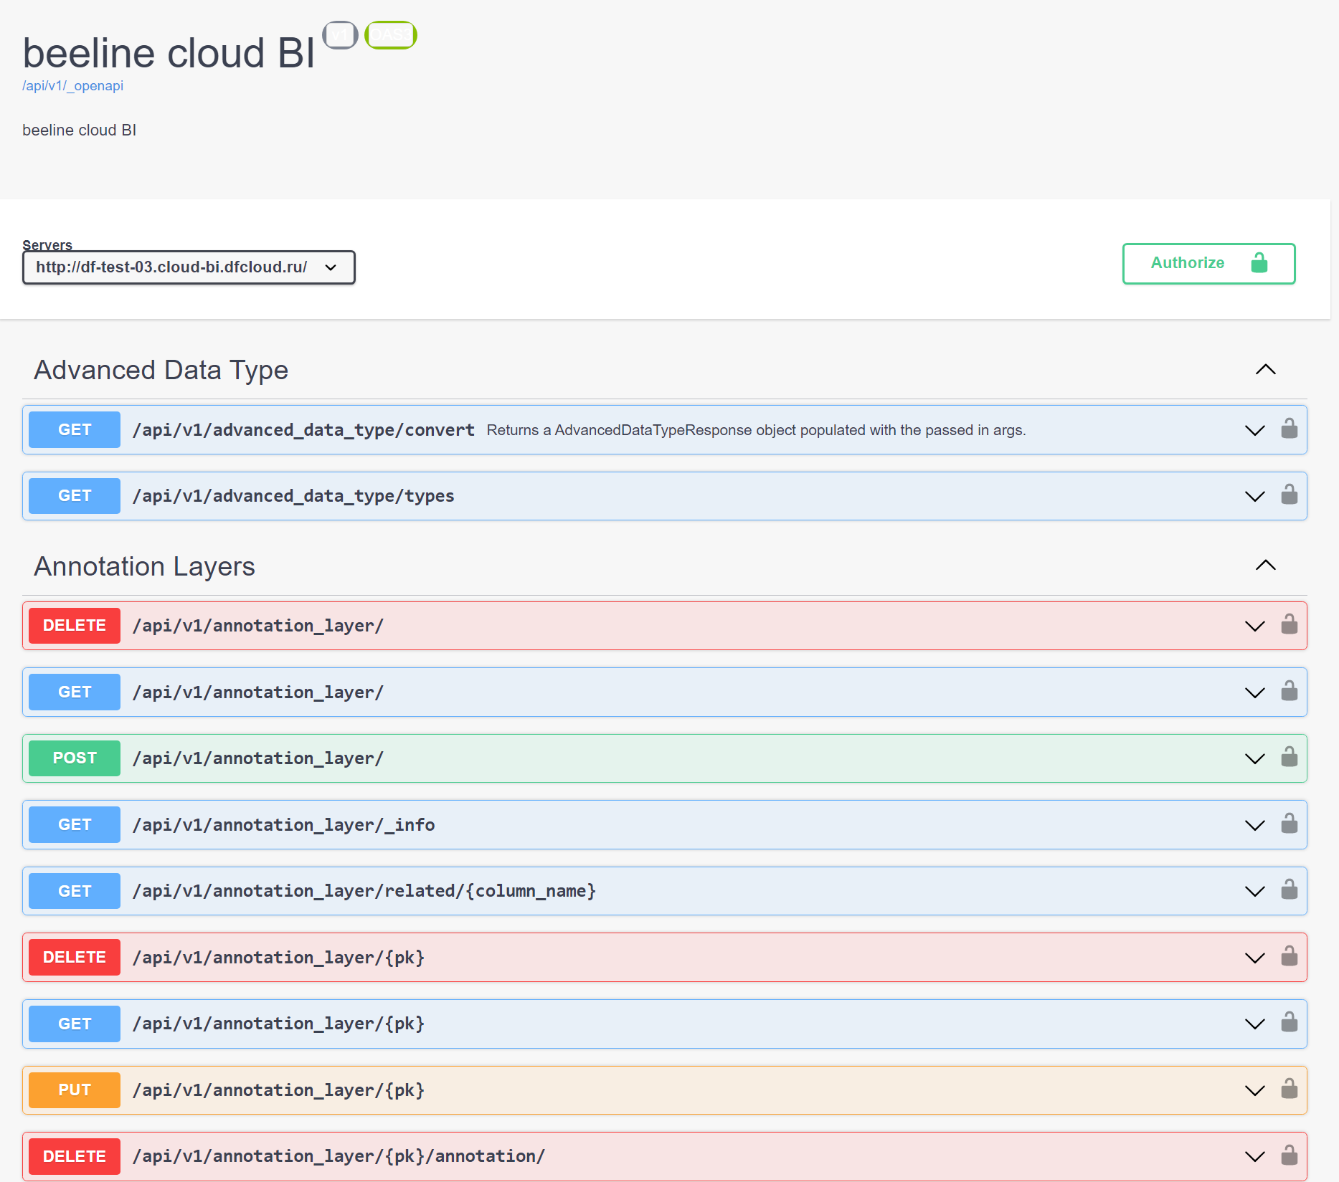Expand DELETE annotation_layer/{pk}/annotation/ with its chevron
This screenshot has width=1339, height=1182.
1255,1157
